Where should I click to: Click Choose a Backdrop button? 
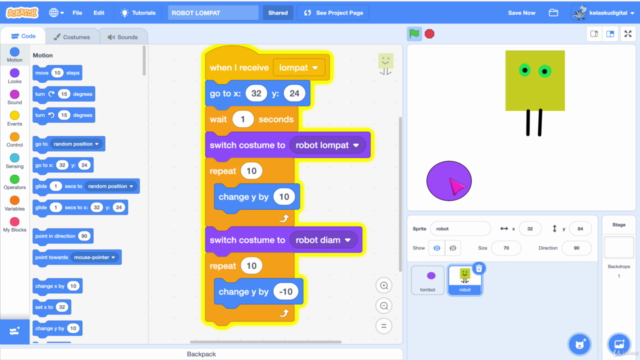click(x=619, y=344)
